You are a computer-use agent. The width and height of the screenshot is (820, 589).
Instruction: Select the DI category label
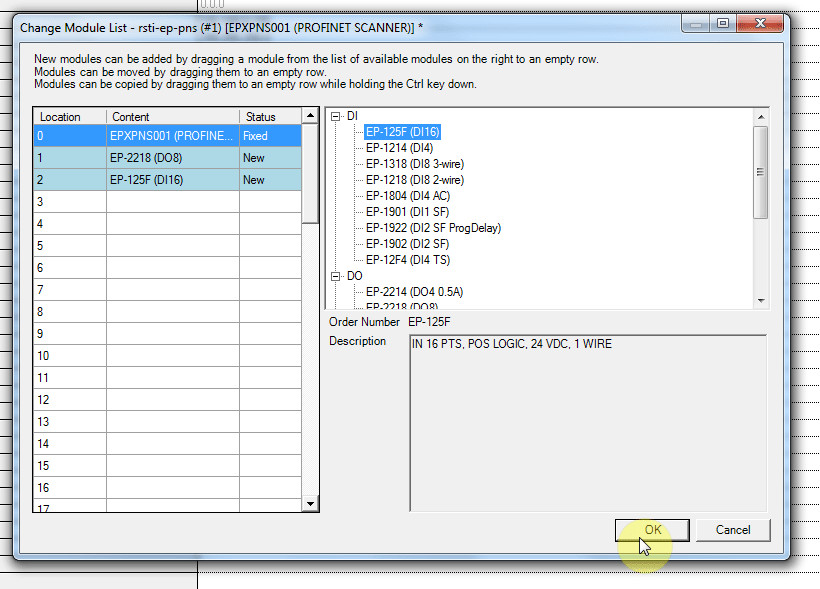[352, 116]
